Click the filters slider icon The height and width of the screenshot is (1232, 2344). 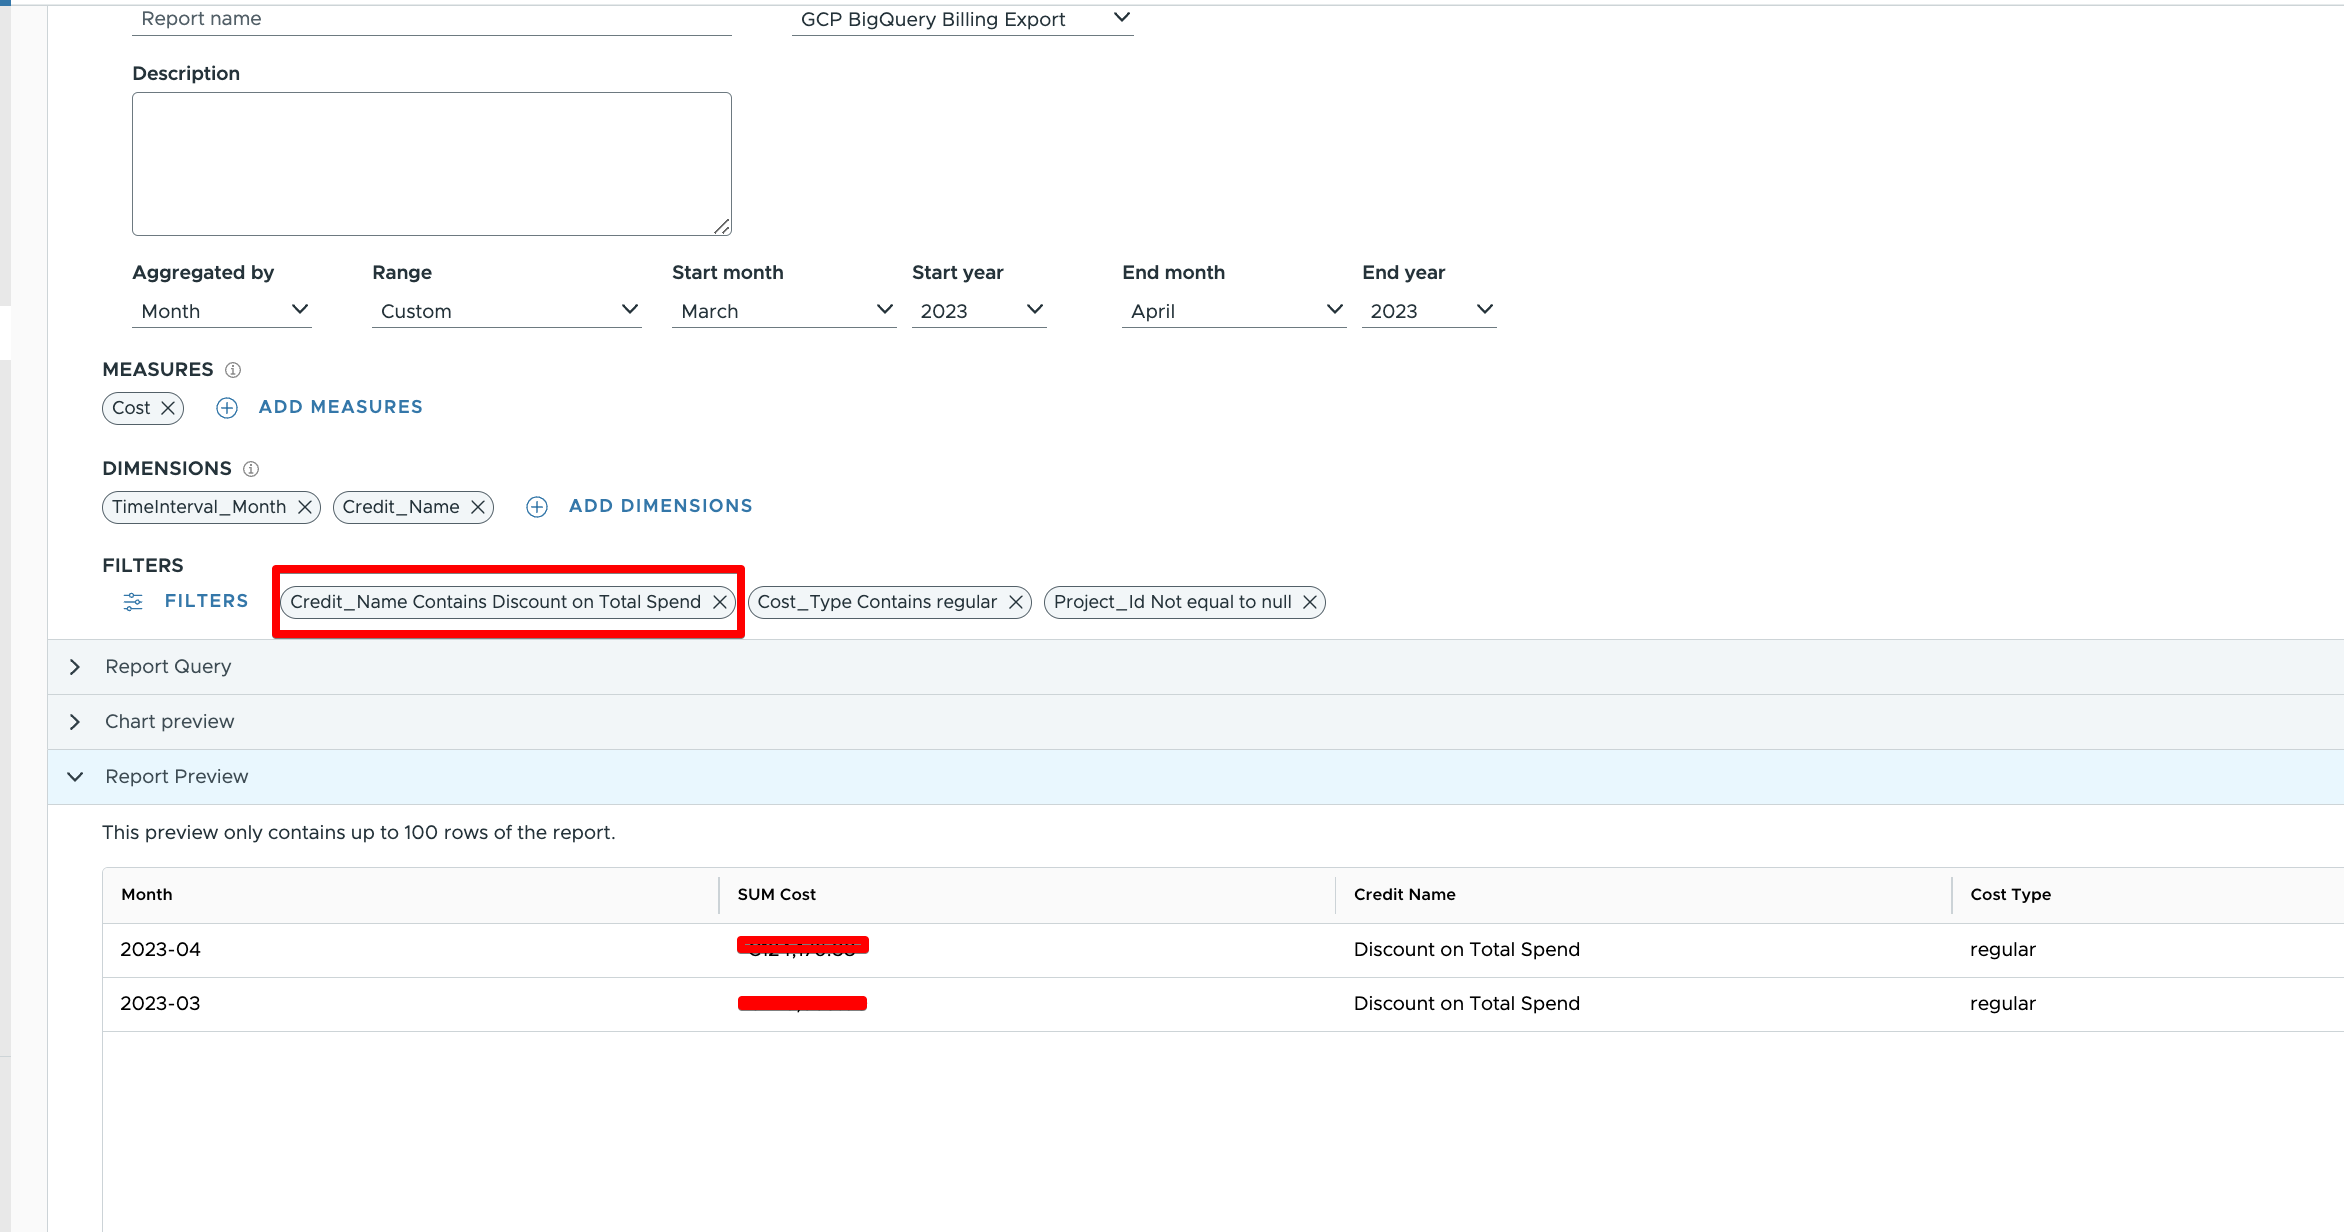tap(133, 602)
